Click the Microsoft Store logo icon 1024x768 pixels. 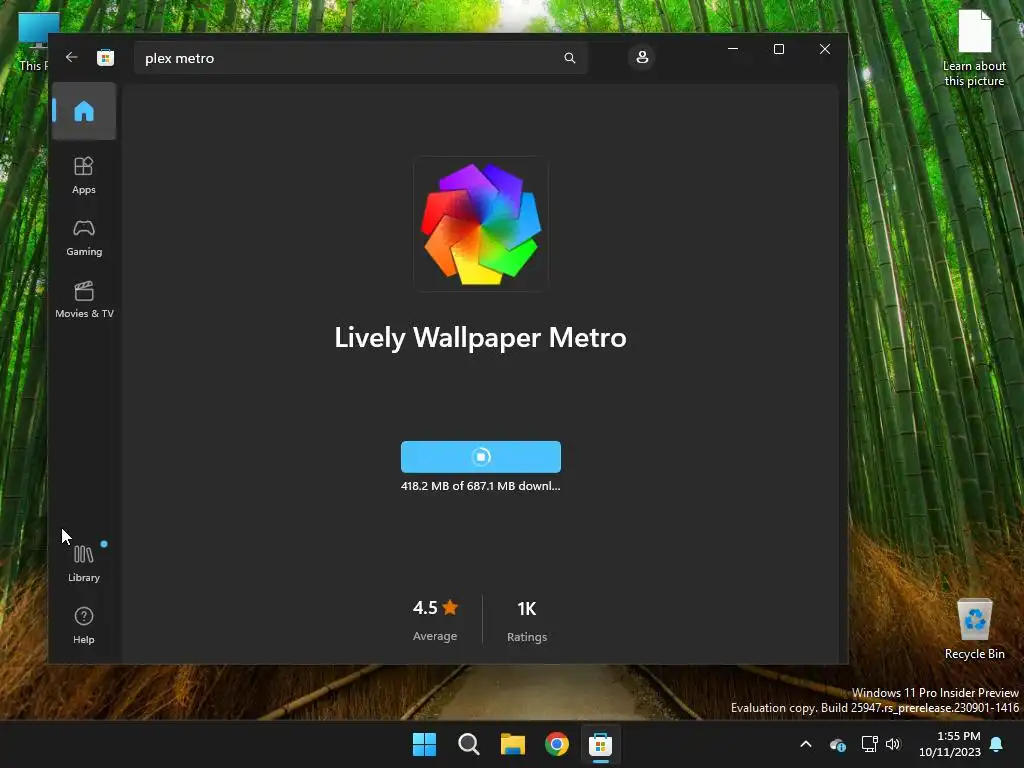click(x=105, y=57)
